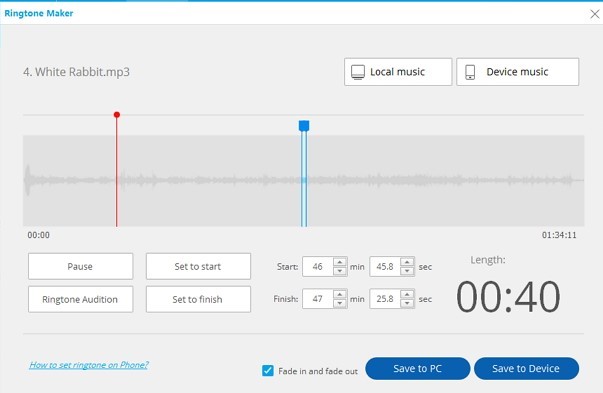Decrease Finish minutes with down arrow
The width and height of the screenshot is (603, 393).
click(x=340, y=303)
